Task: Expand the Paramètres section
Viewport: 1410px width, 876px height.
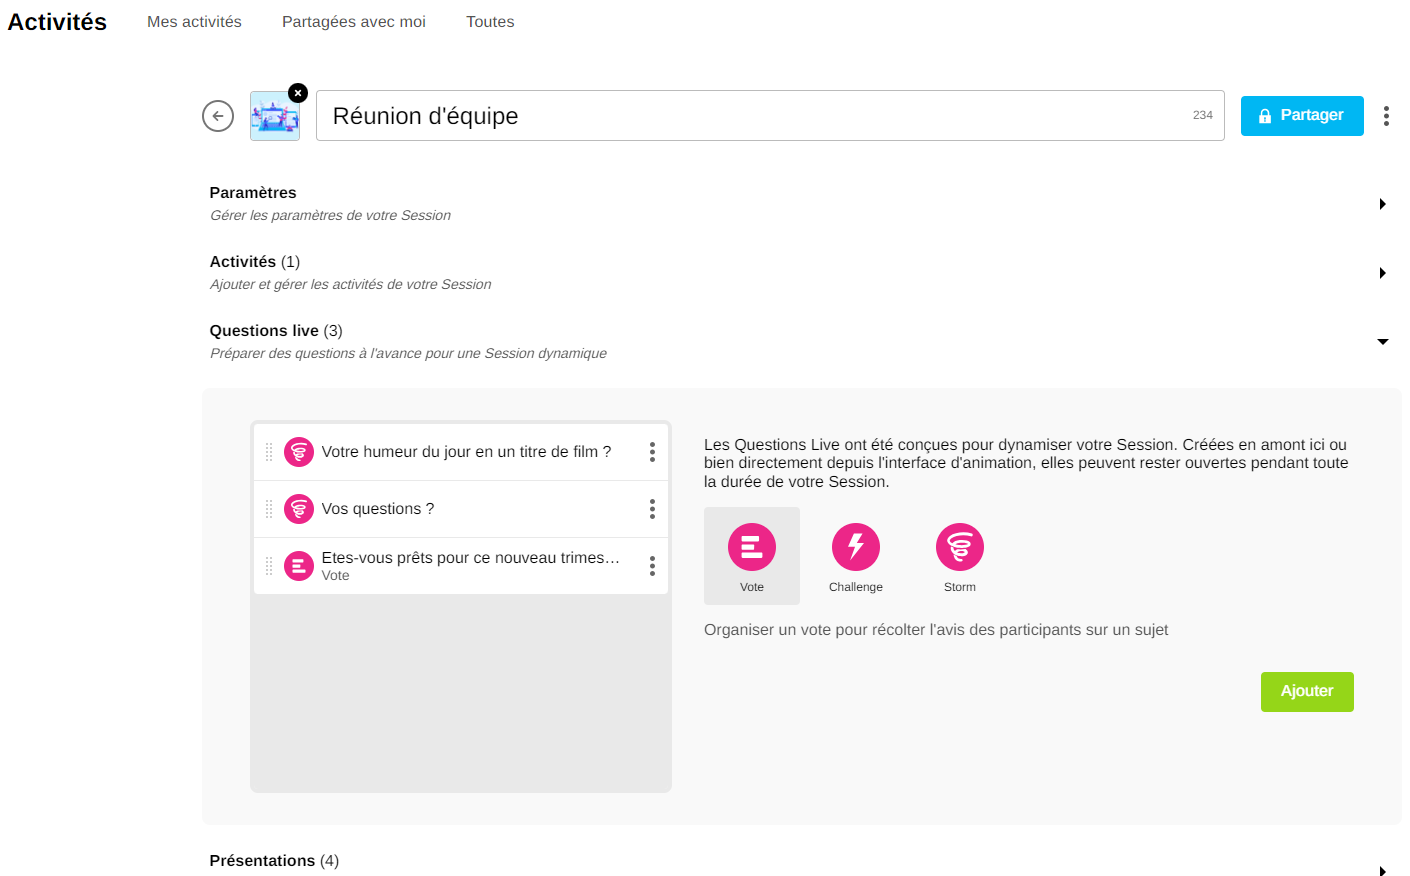Action: (1382, 204)
